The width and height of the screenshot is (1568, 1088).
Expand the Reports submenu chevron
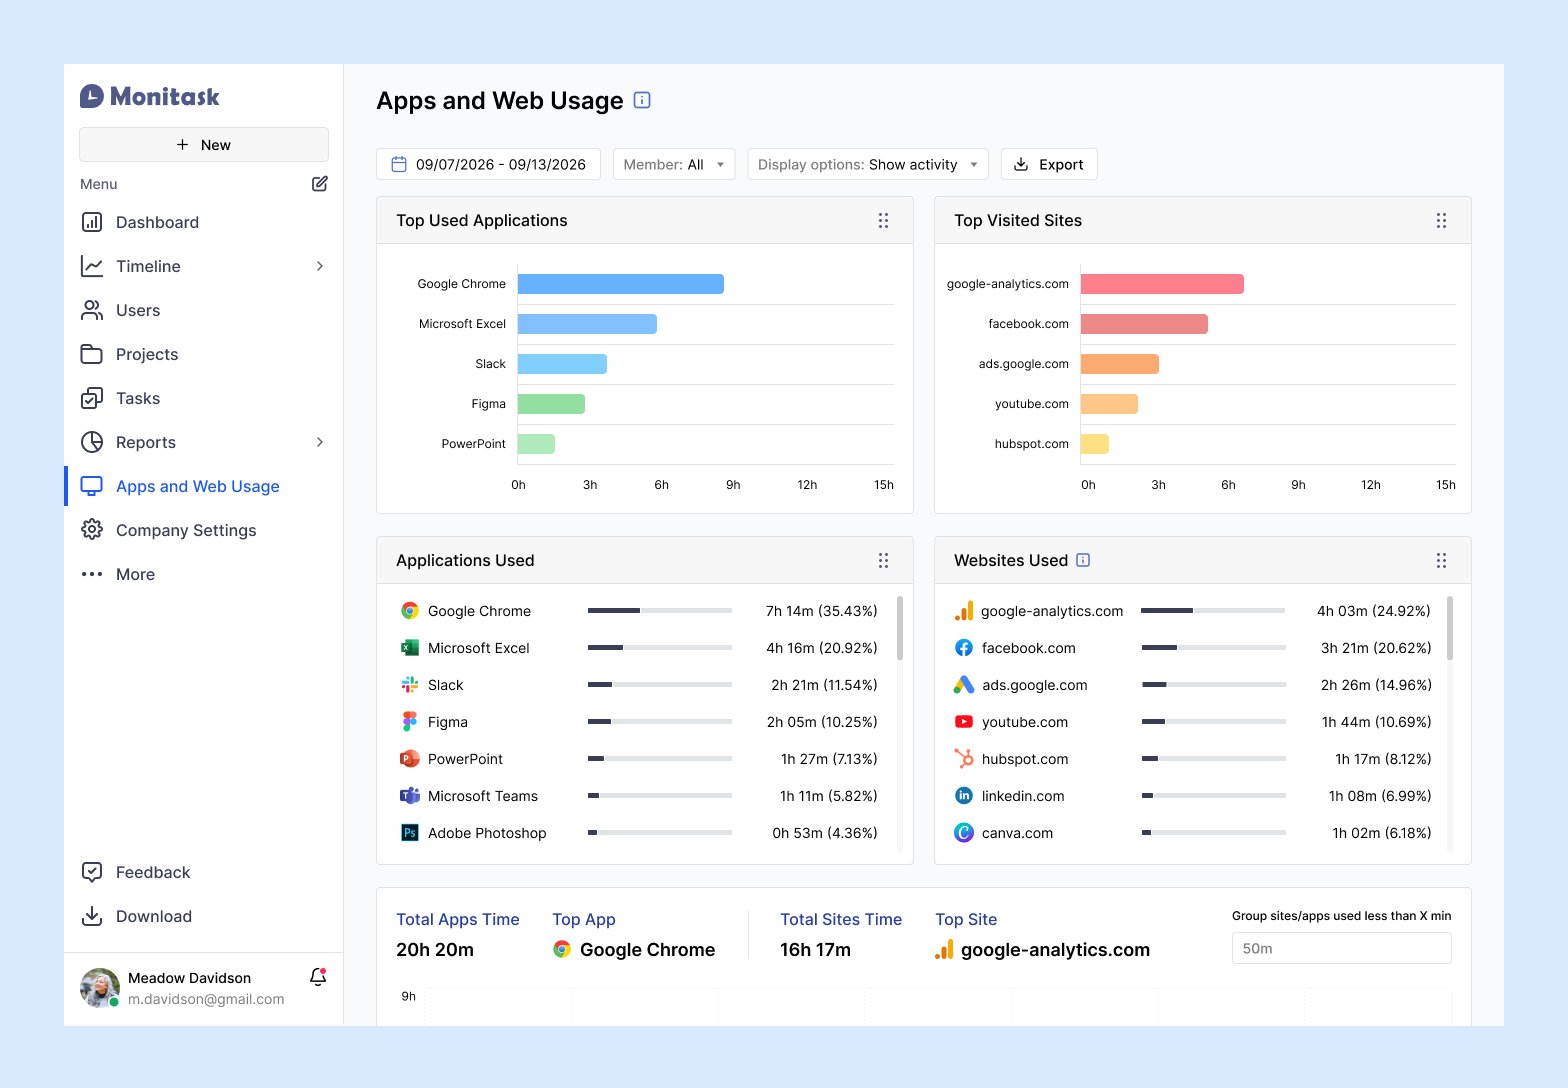pos(320,442)
